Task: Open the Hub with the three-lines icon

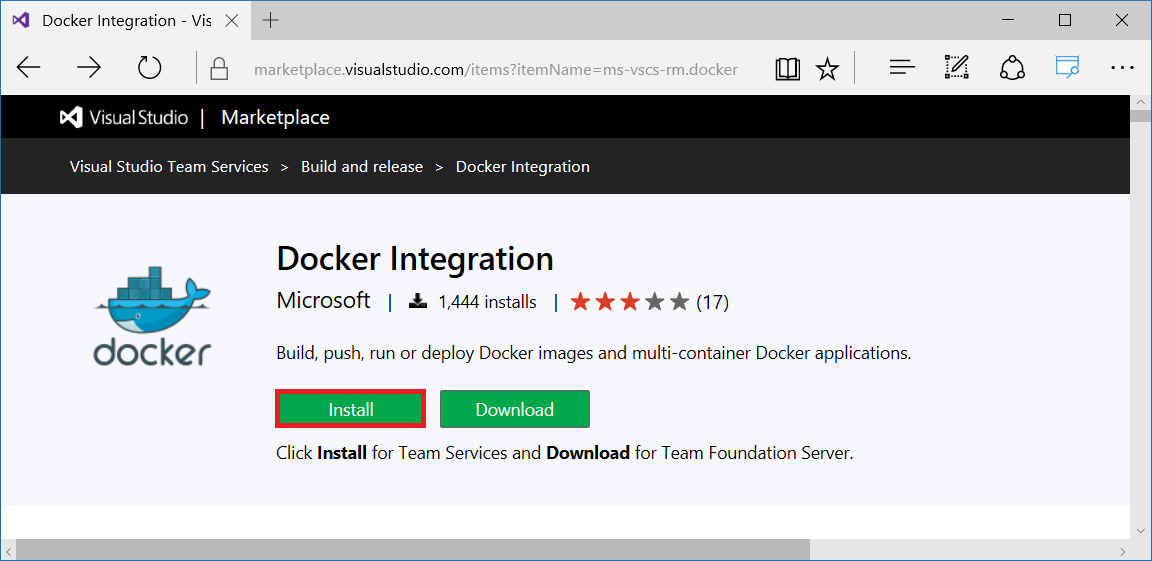Action: [x=901, y=68]
